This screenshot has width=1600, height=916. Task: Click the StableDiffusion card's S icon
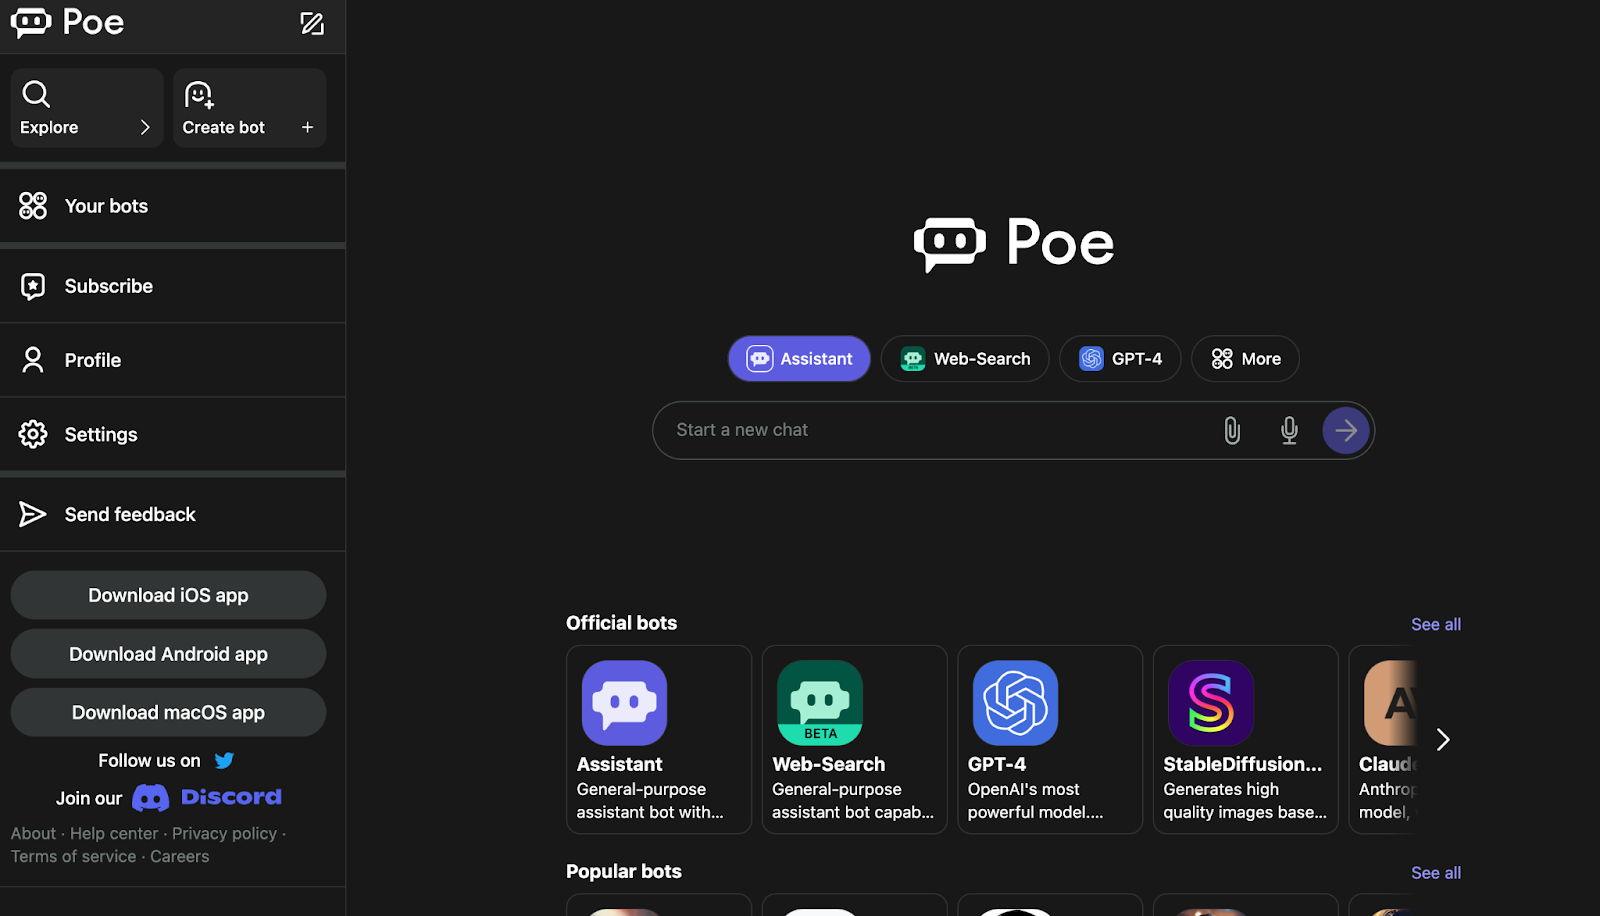(1211, 703)
